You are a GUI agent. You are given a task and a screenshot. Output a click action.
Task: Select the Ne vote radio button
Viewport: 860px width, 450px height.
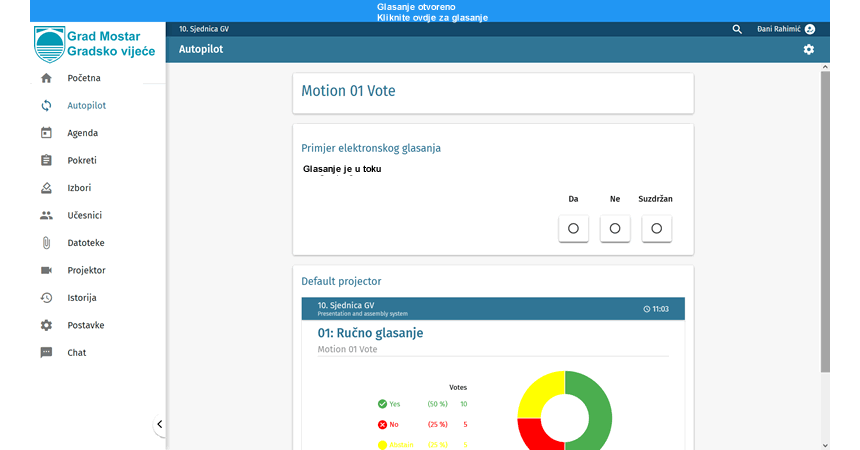pyautogui.click(x=615, y=229)
